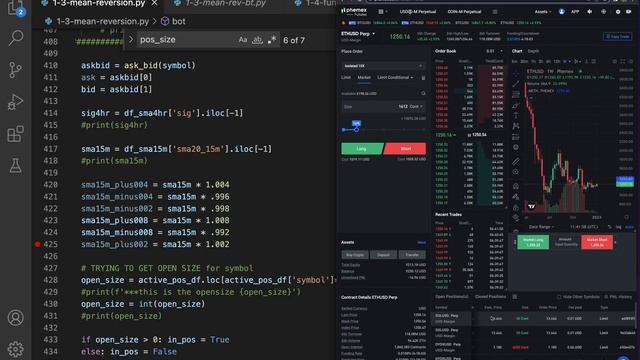Open the Manage gear menu in VS Code
Viewport: 640px width, 360px height.
[16, 349]
